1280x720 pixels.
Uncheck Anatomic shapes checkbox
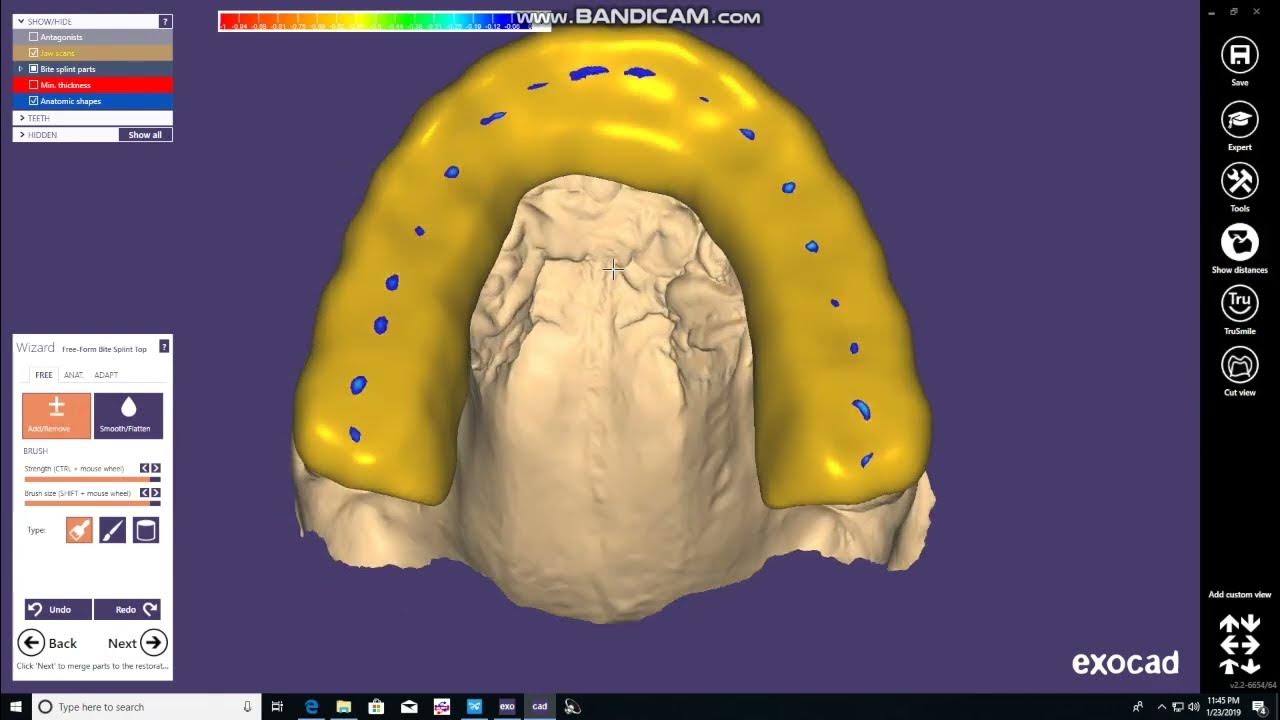point(34,101)
